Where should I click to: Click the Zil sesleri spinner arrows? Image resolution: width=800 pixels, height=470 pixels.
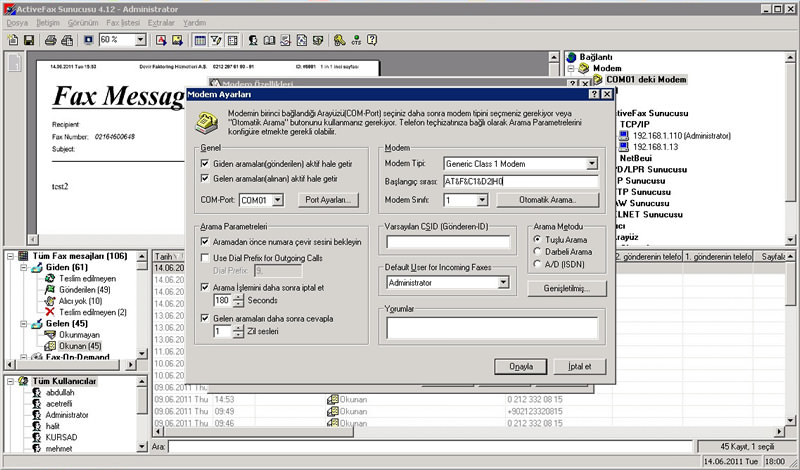238,332
